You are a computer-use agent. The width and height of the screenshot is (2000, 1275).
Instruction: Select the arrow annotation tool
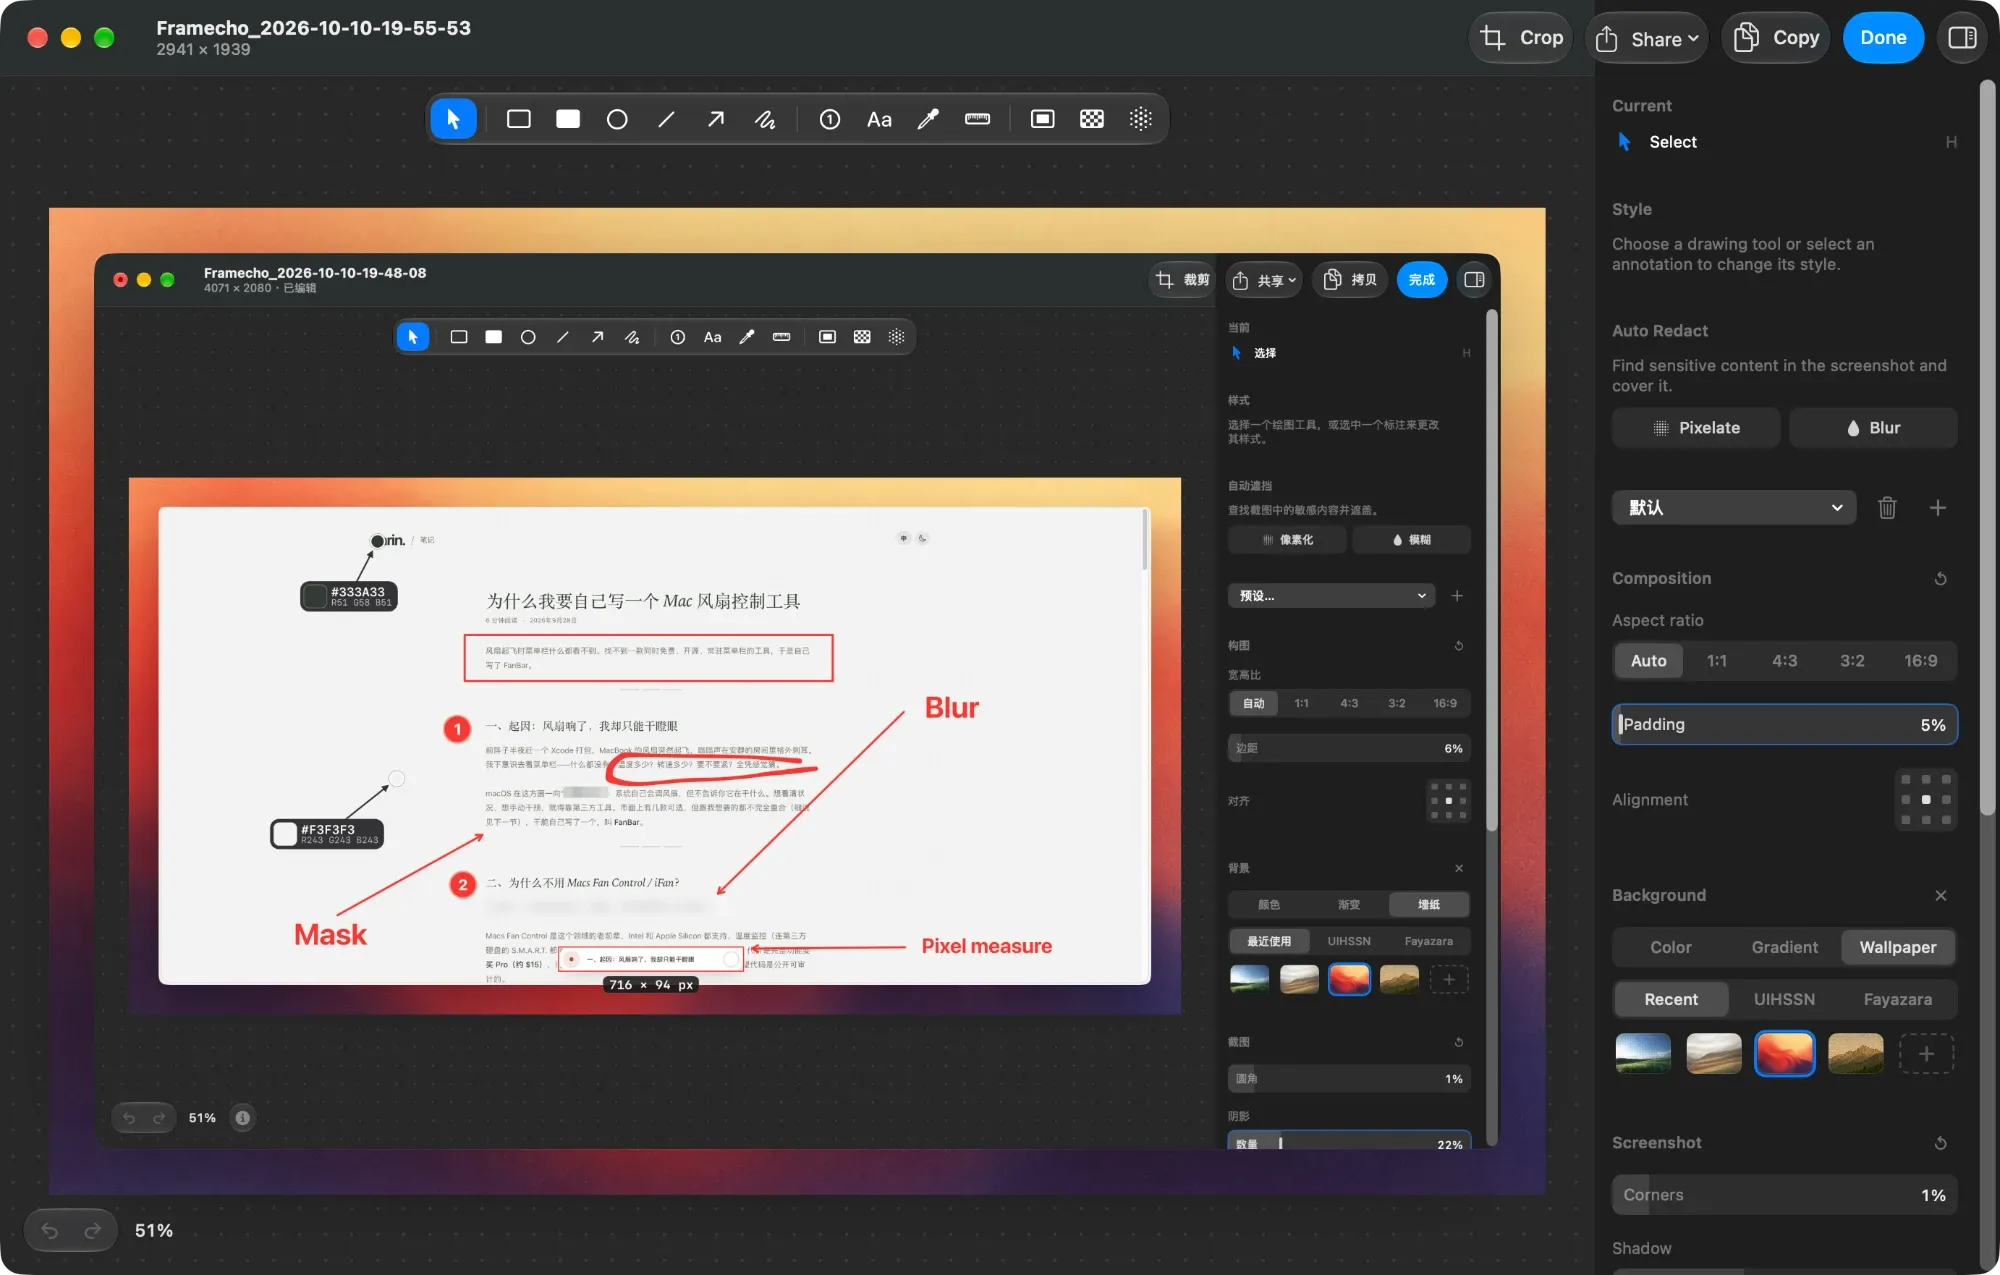(715, 119)
